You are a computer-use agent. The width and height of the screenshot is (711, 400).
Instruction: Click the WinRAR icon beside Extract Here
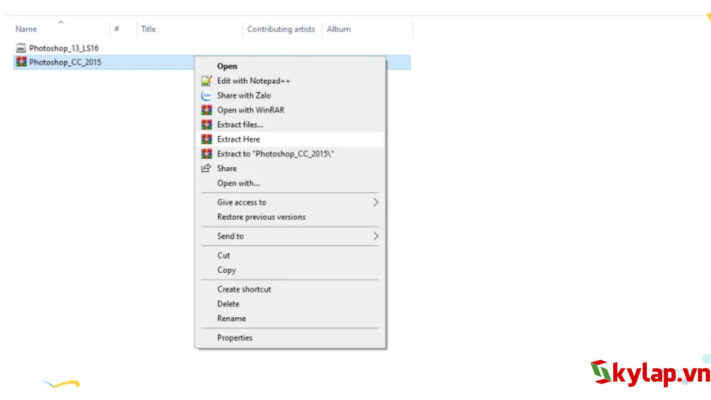[x=206, y=140]
